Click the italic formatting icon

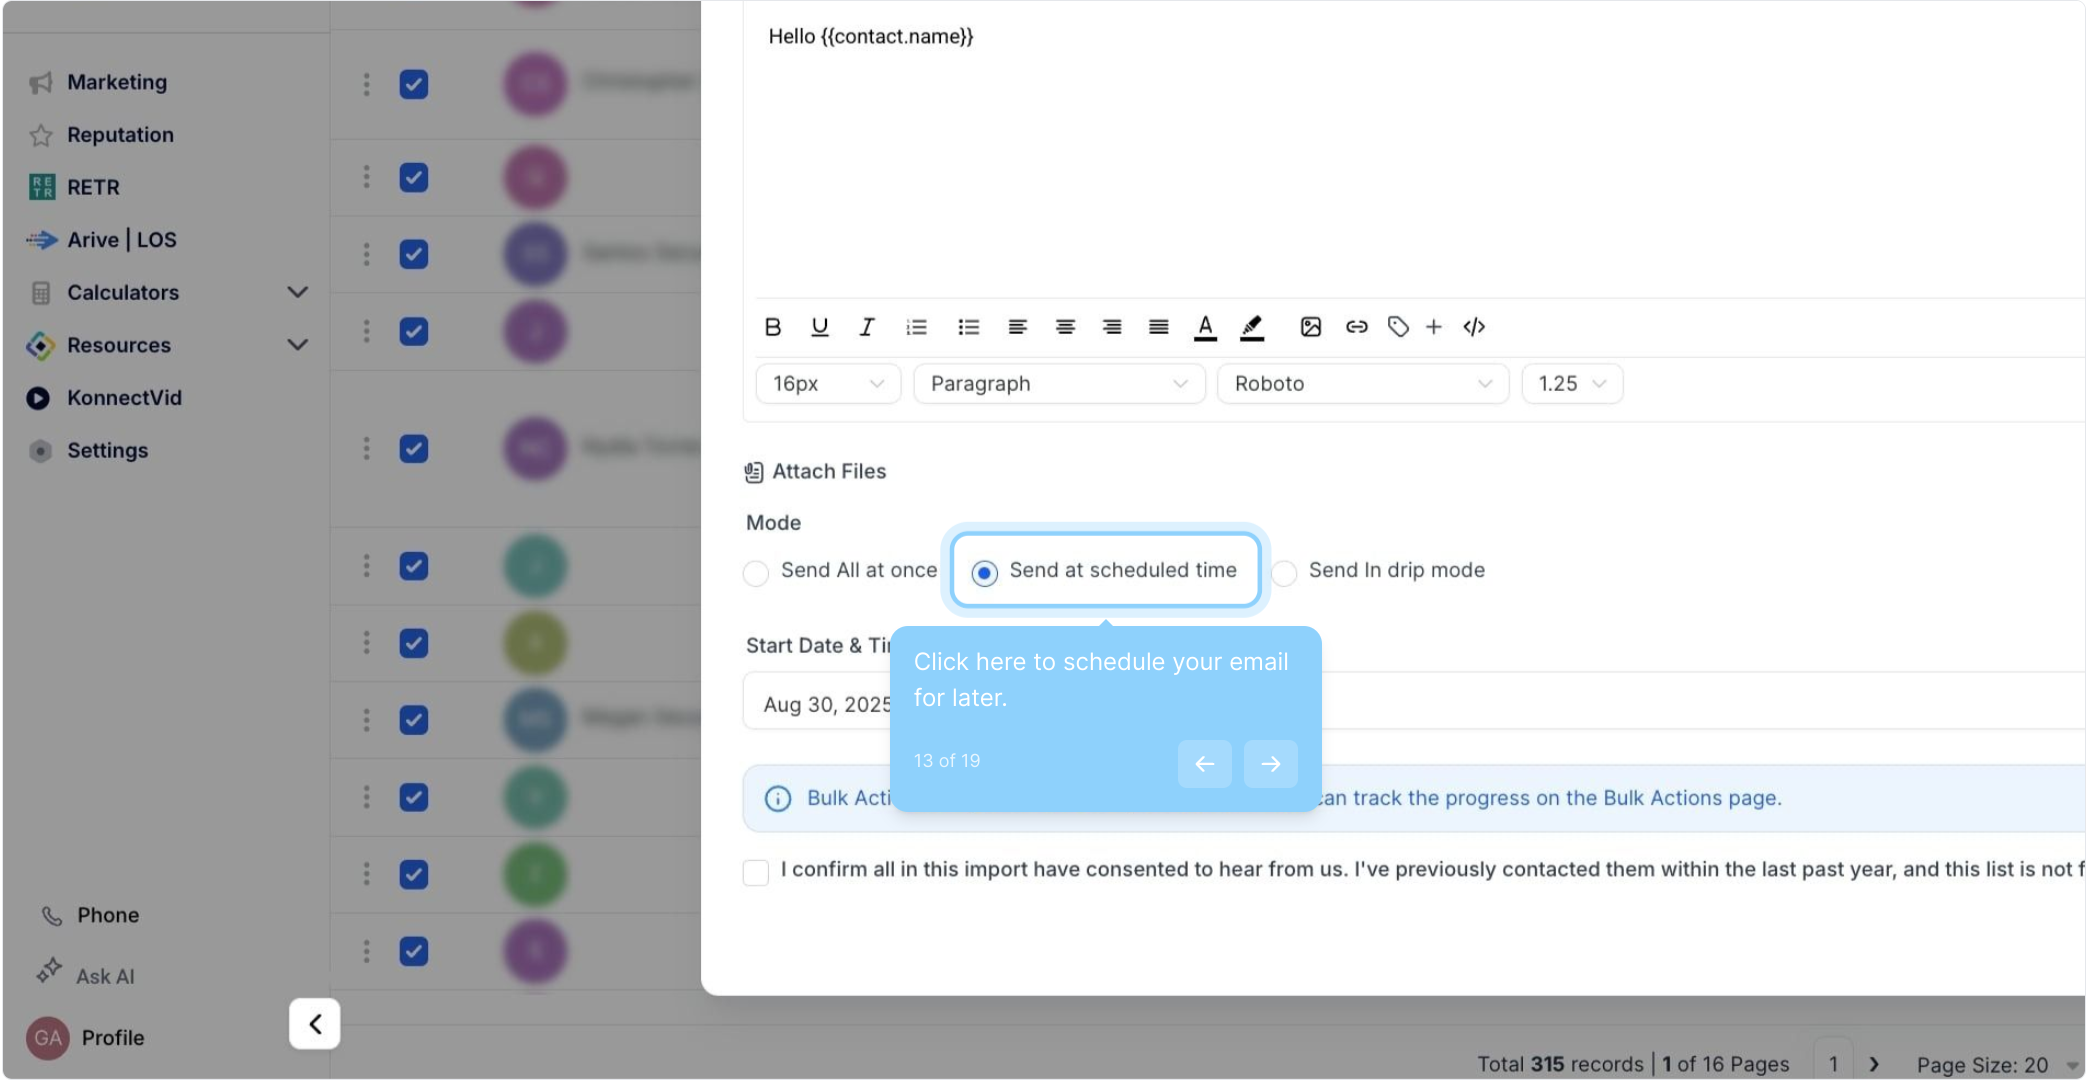click(x=866, y=327)
